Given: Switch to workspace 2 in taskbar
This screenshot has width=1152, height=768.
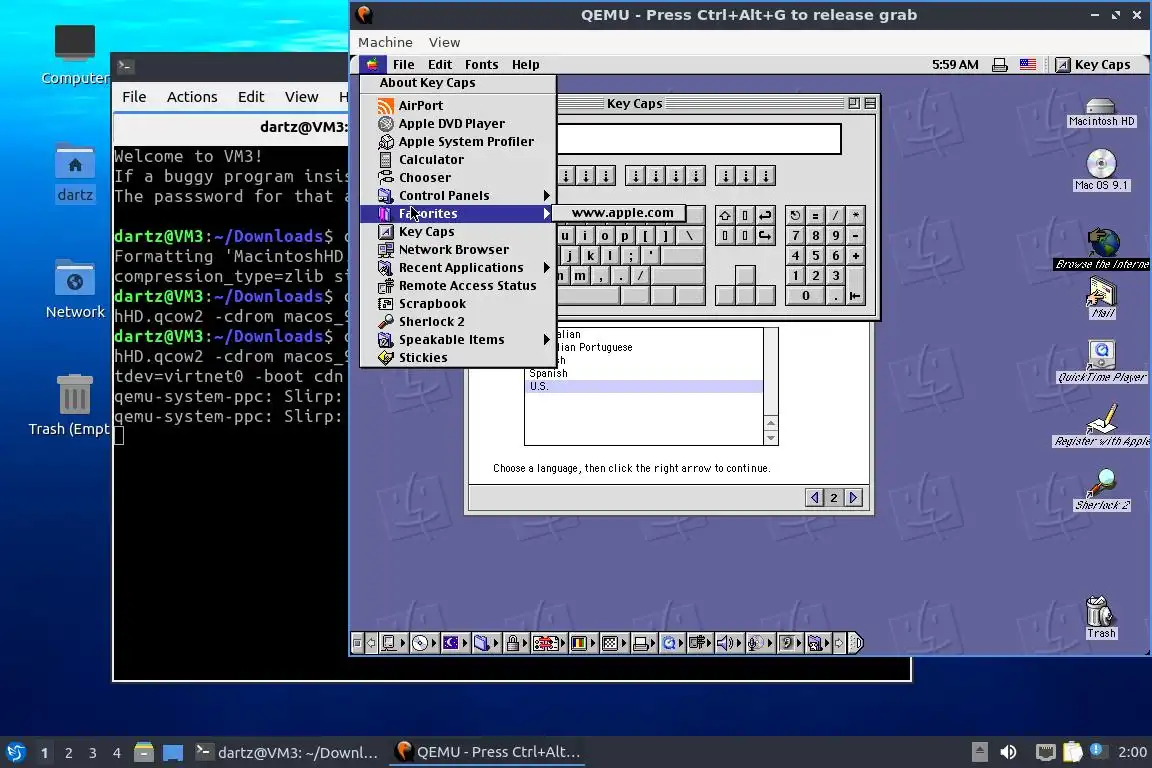Looking at the screenshot, I should [68, 753].
